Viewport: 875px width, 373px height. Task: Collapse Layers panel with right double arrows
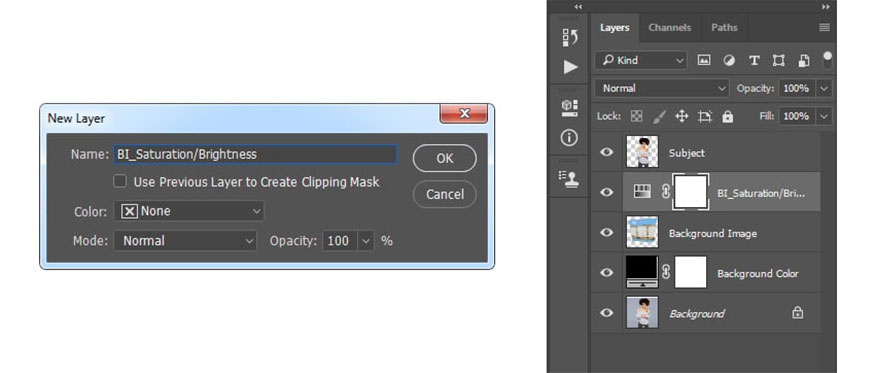pyautogui.click(x=826, y=7)
